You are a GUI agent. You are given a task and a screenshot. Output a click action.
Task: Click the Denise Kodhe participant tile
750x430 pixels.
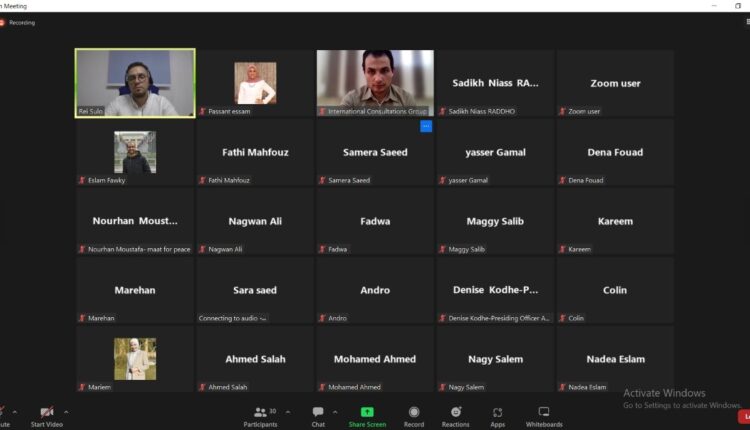[x=495, y=290]
